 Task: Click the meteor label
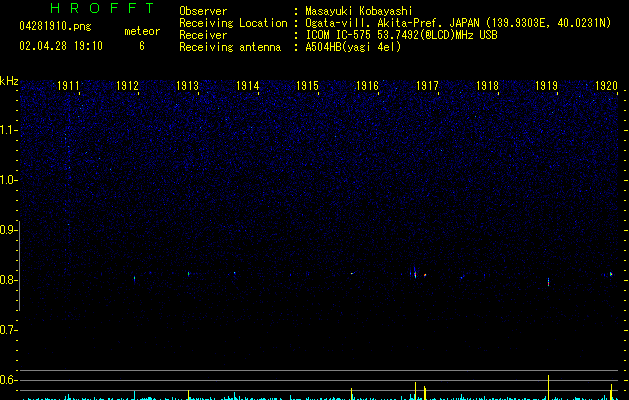142,31
